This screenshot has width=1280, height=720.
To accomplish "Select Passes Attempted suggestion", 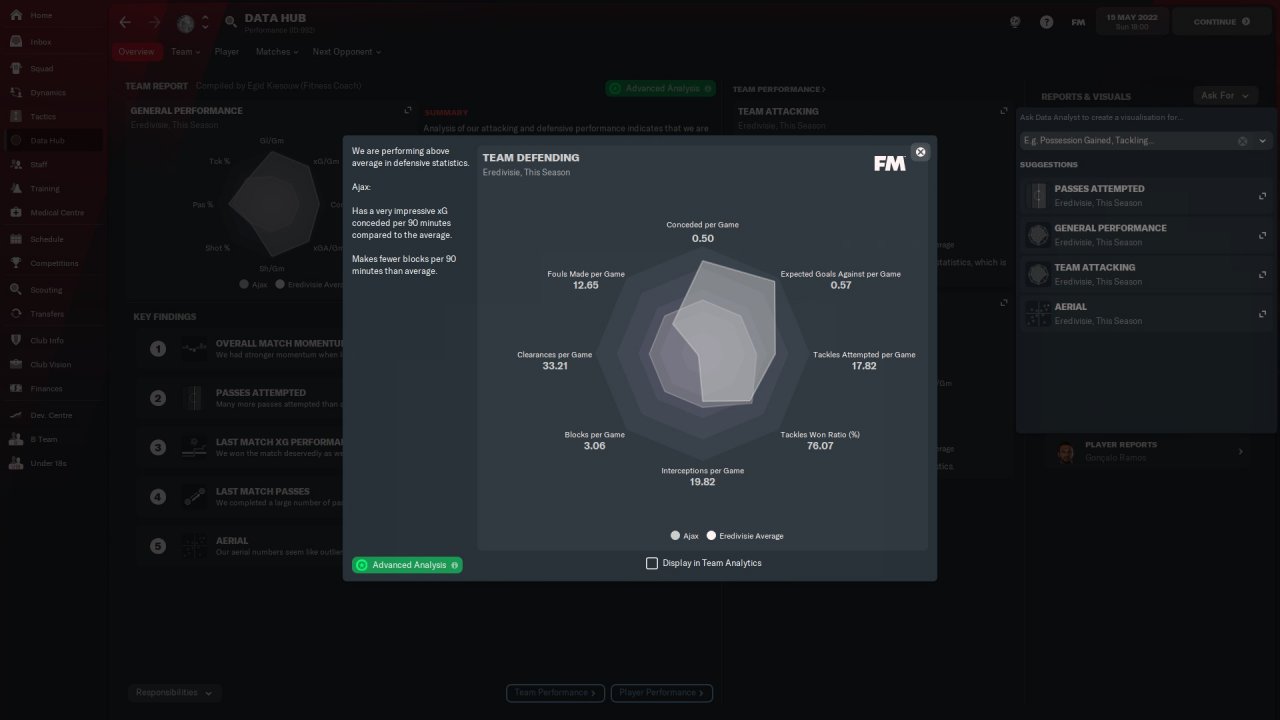I will pyautogui.click(x=1146, y=195).
